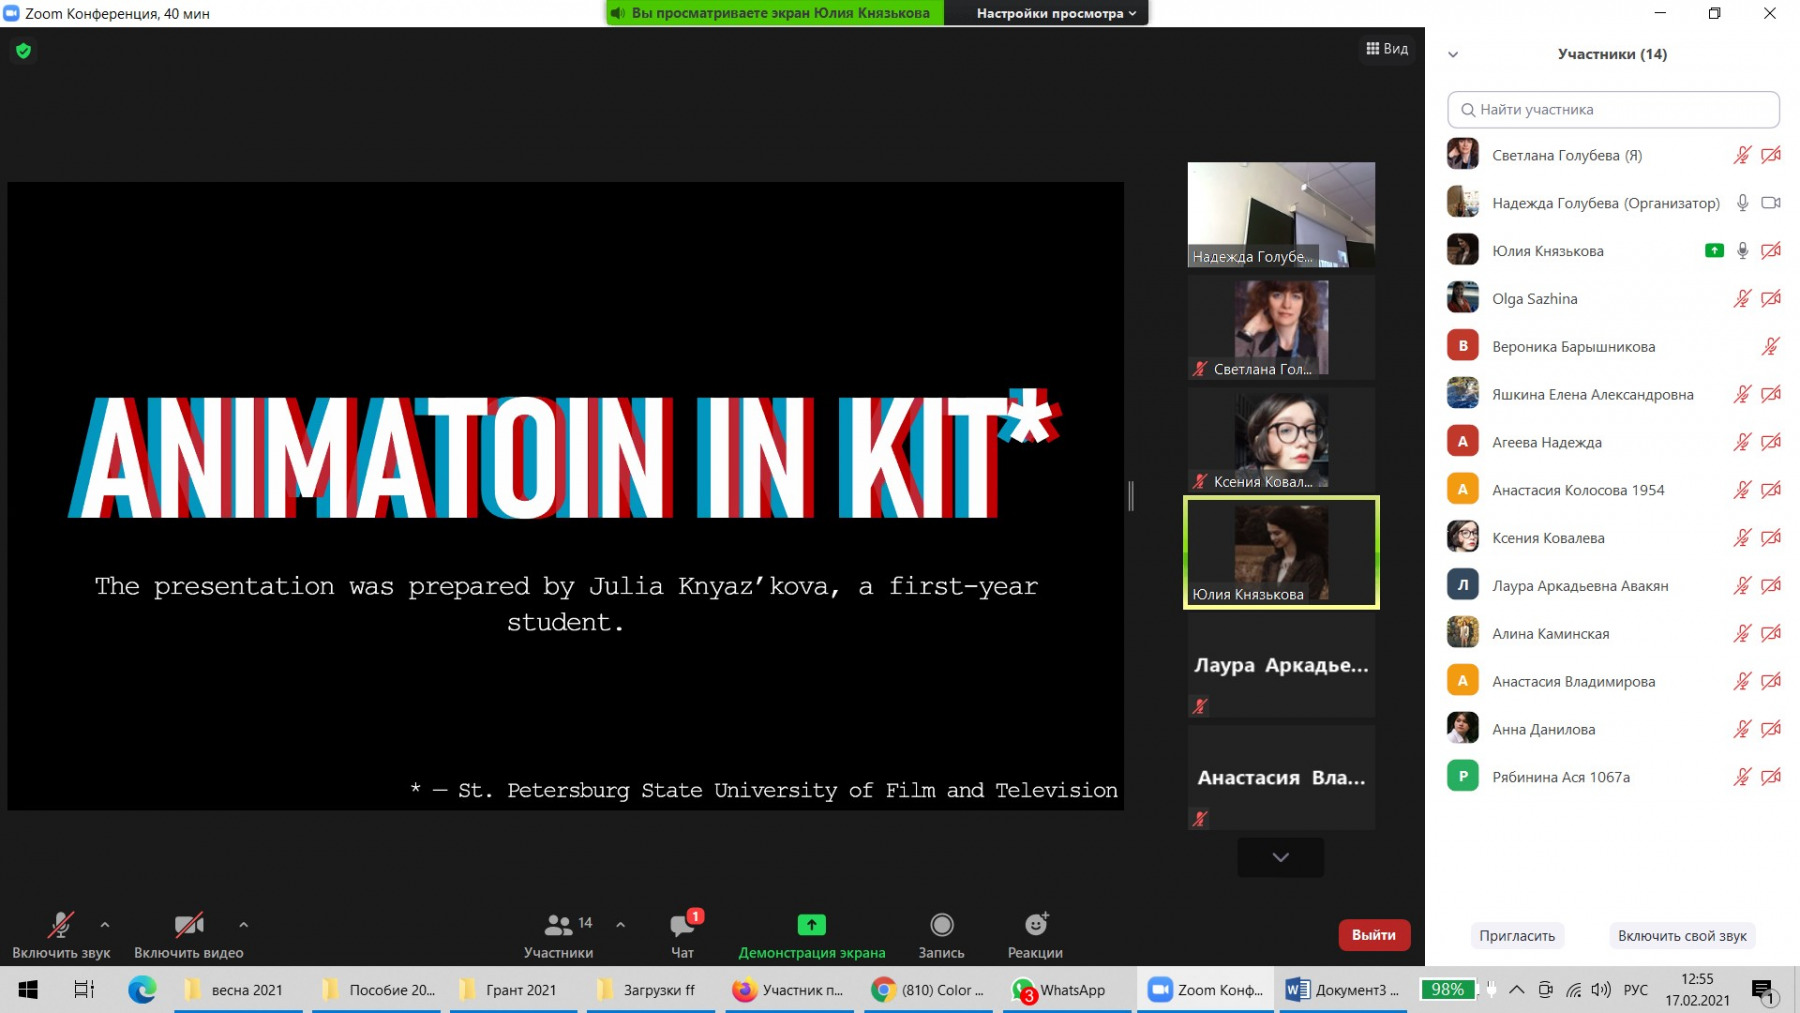Image resolution: width=1800 pixels, height=1013 pixels.
Task: Click the Найти участника search field
Action: pyautogui.click(x=1613, y=110)
